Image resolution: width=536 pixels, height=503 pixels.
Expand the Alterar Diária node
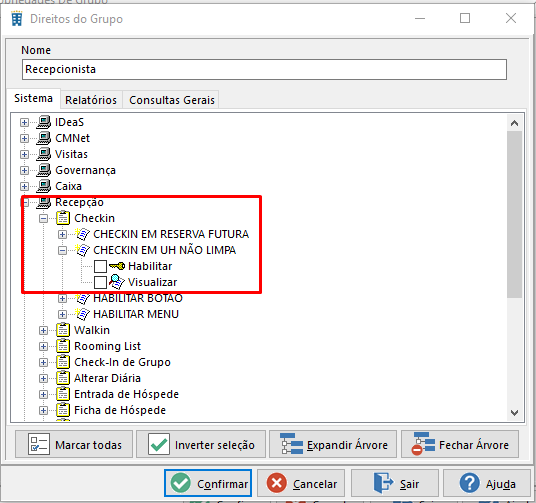[x=43, y=378]
